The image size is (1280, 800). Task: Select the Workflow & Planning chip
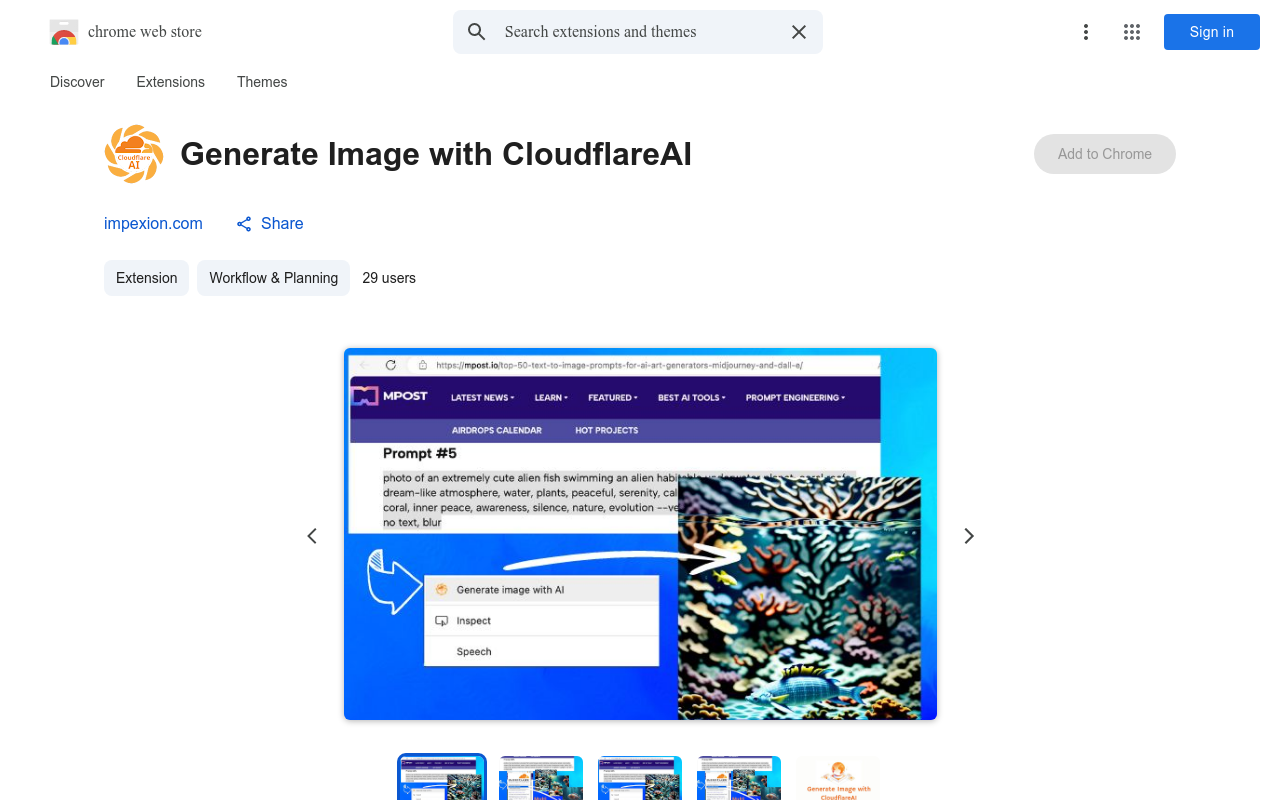tap(274, 278)
